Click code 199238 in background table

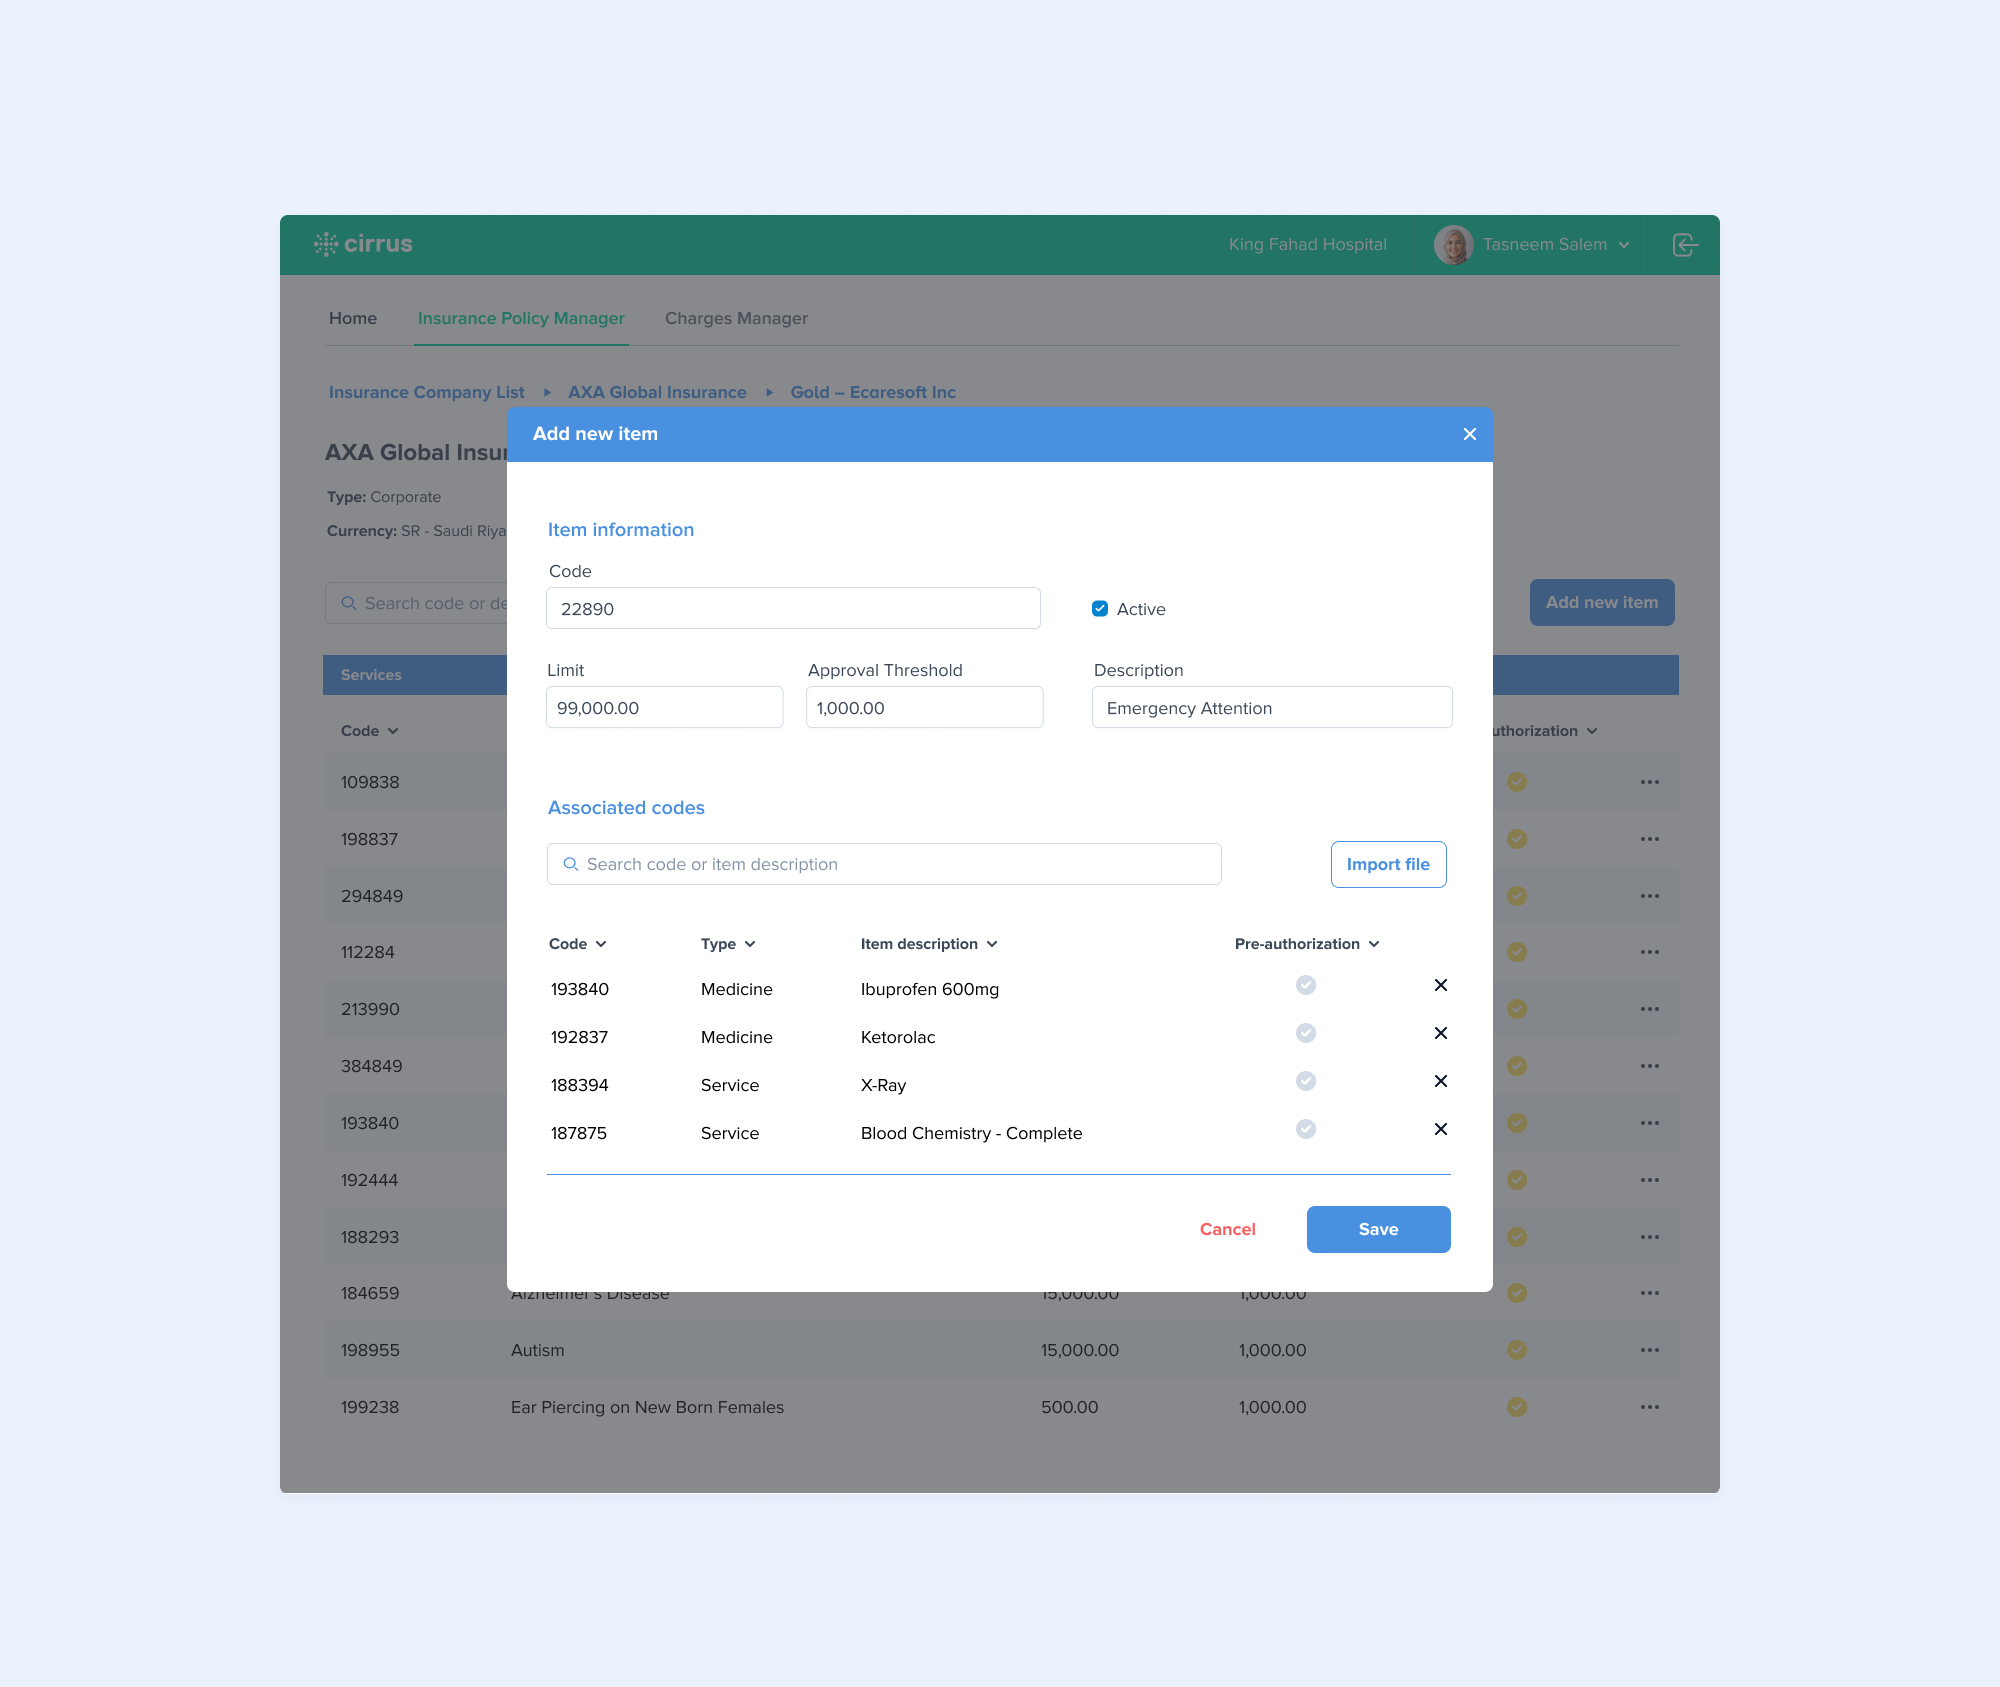point(370,1407)
